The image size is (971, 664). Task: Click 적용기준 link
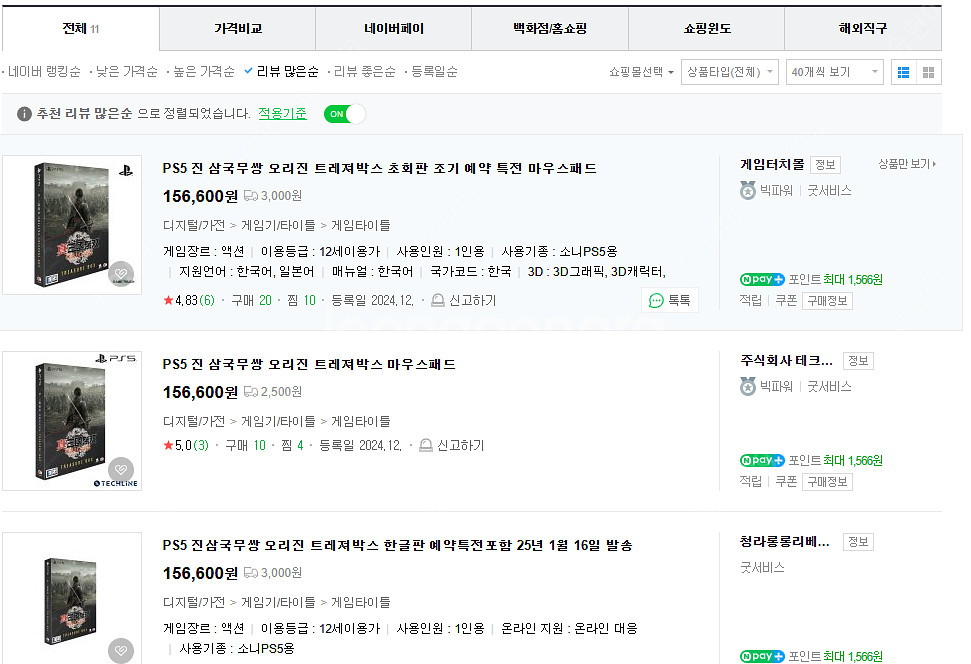pos(282,113)
